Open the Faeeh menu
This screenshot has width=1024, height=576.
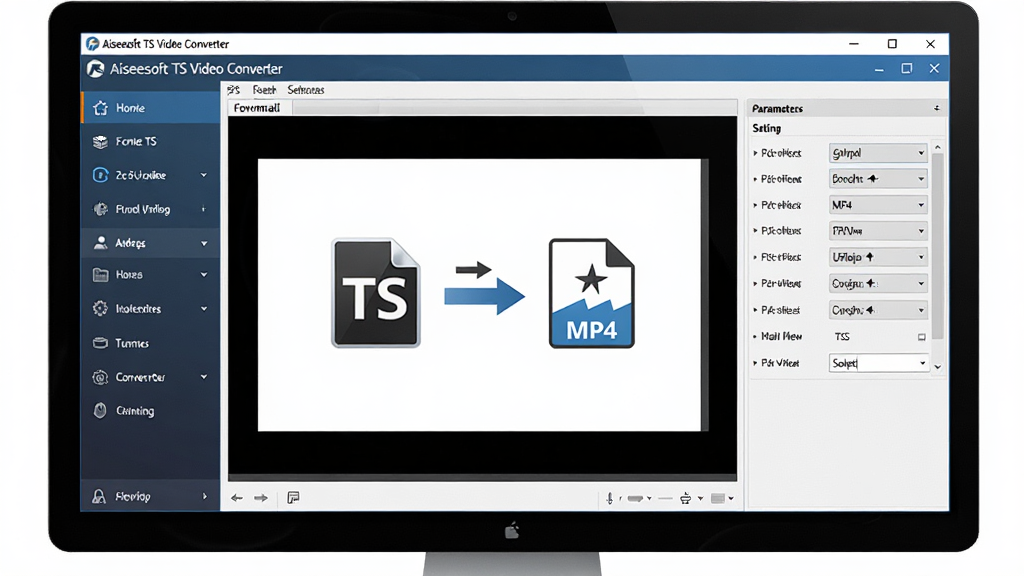(x=264, y=90)
